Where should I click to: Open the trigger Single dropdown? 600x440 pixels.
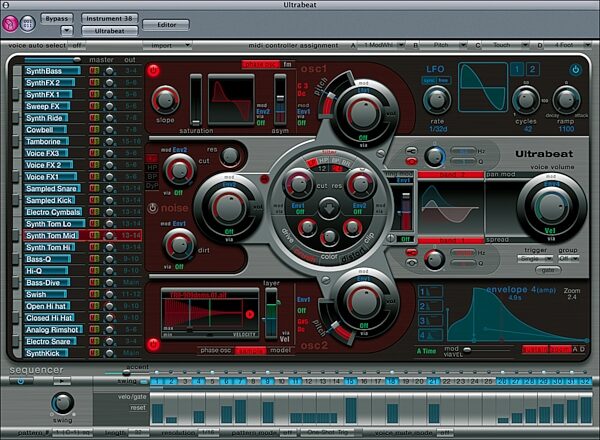coord(535,259)
